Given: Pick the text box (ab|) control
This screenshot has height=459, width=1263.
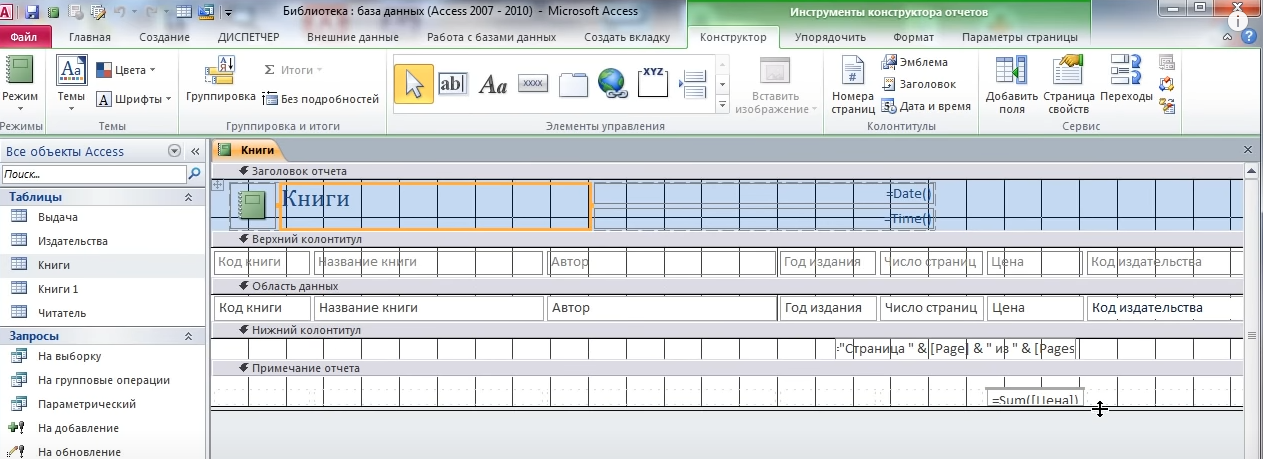Looking at the screenshot, I should coord(453,84).
